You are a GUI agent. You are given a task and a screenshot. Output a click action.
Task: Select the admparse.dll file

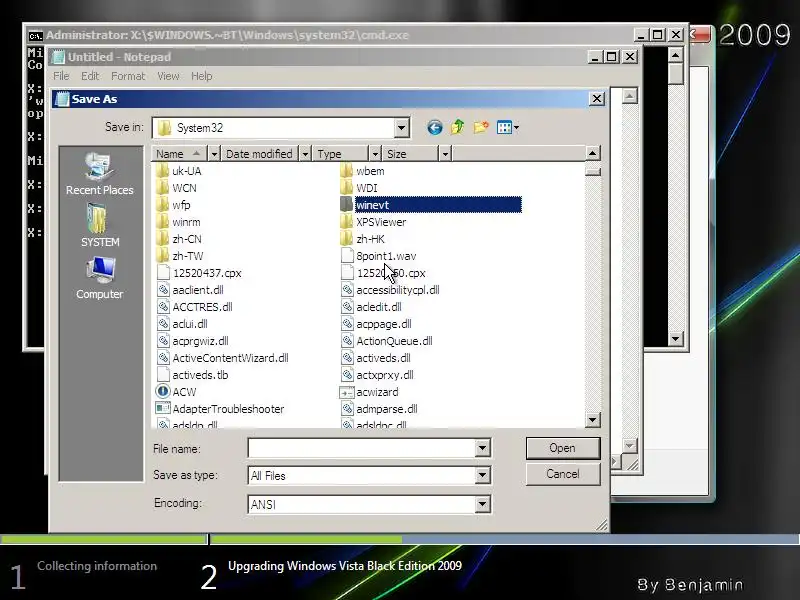coord(379,409)
